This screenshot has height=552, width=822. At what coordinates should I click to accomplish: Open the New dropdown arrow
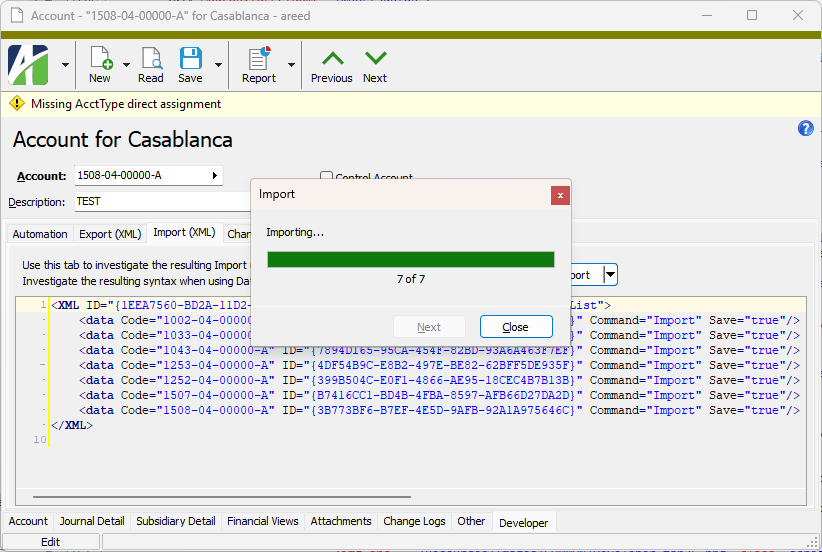click(126, 65)
